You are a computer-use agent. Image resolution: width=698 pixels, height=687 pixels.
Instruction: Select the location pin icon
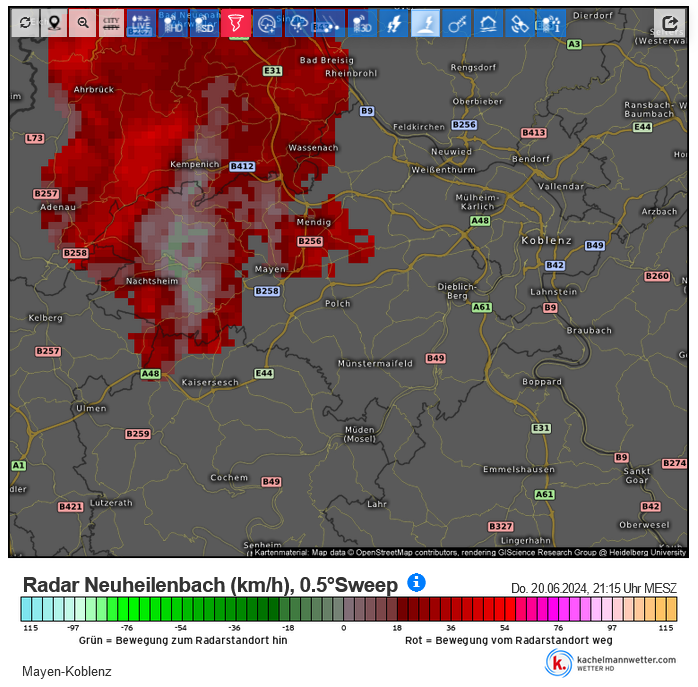coord(54,23)
